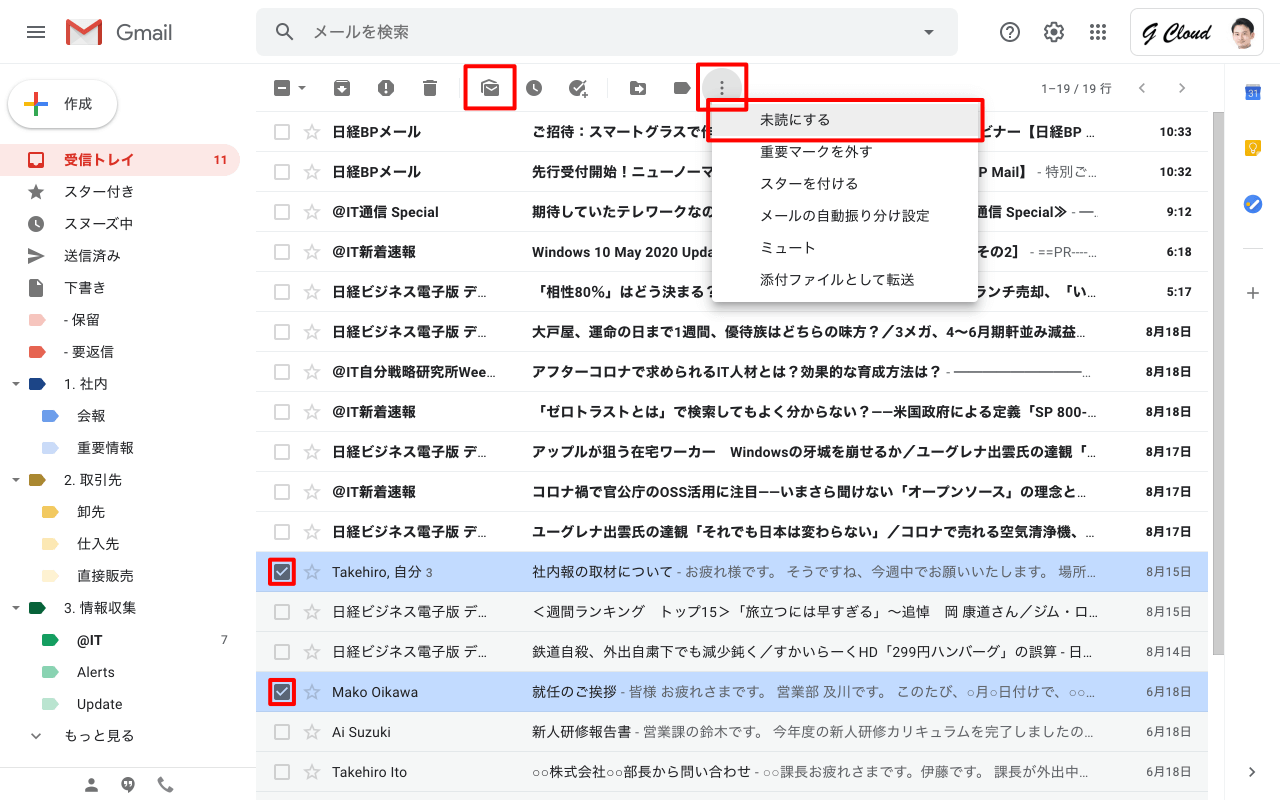
Task: Click the G Cloud account avatar
Action: 1243,32
